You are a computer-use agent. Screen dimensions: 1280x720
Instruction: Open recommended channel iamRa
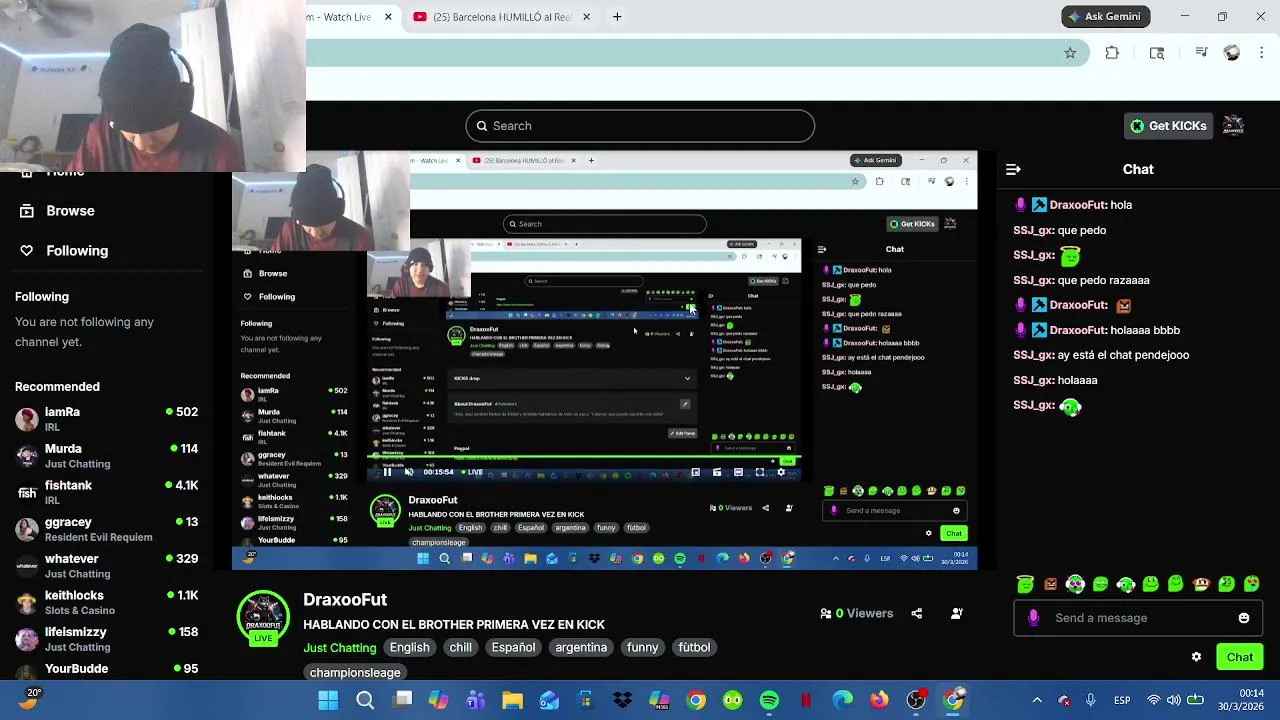pos(106,419)
